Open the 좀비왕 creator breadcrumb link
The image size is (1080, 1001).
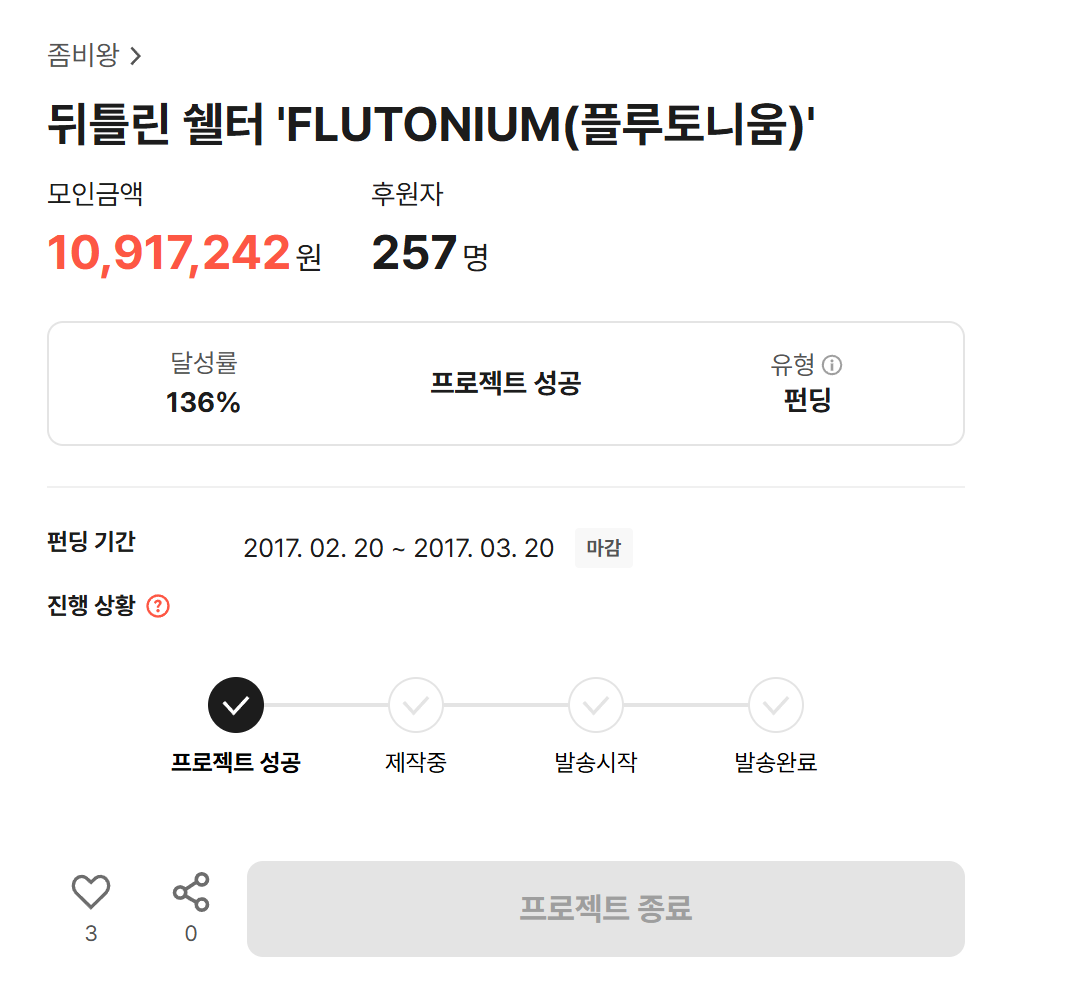click(83, 55)
